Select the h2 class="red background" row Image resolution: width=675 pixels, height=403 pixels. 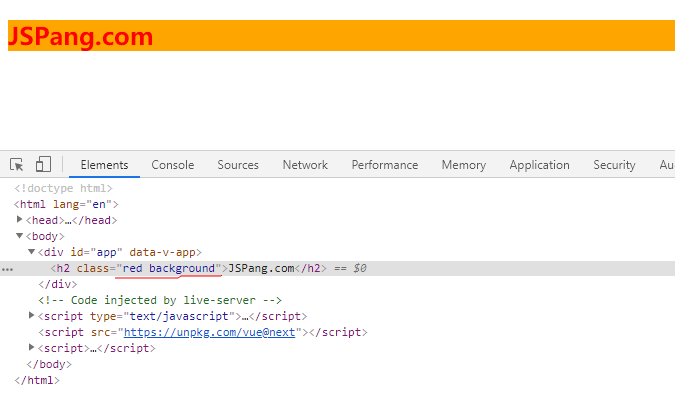[338, 268]
